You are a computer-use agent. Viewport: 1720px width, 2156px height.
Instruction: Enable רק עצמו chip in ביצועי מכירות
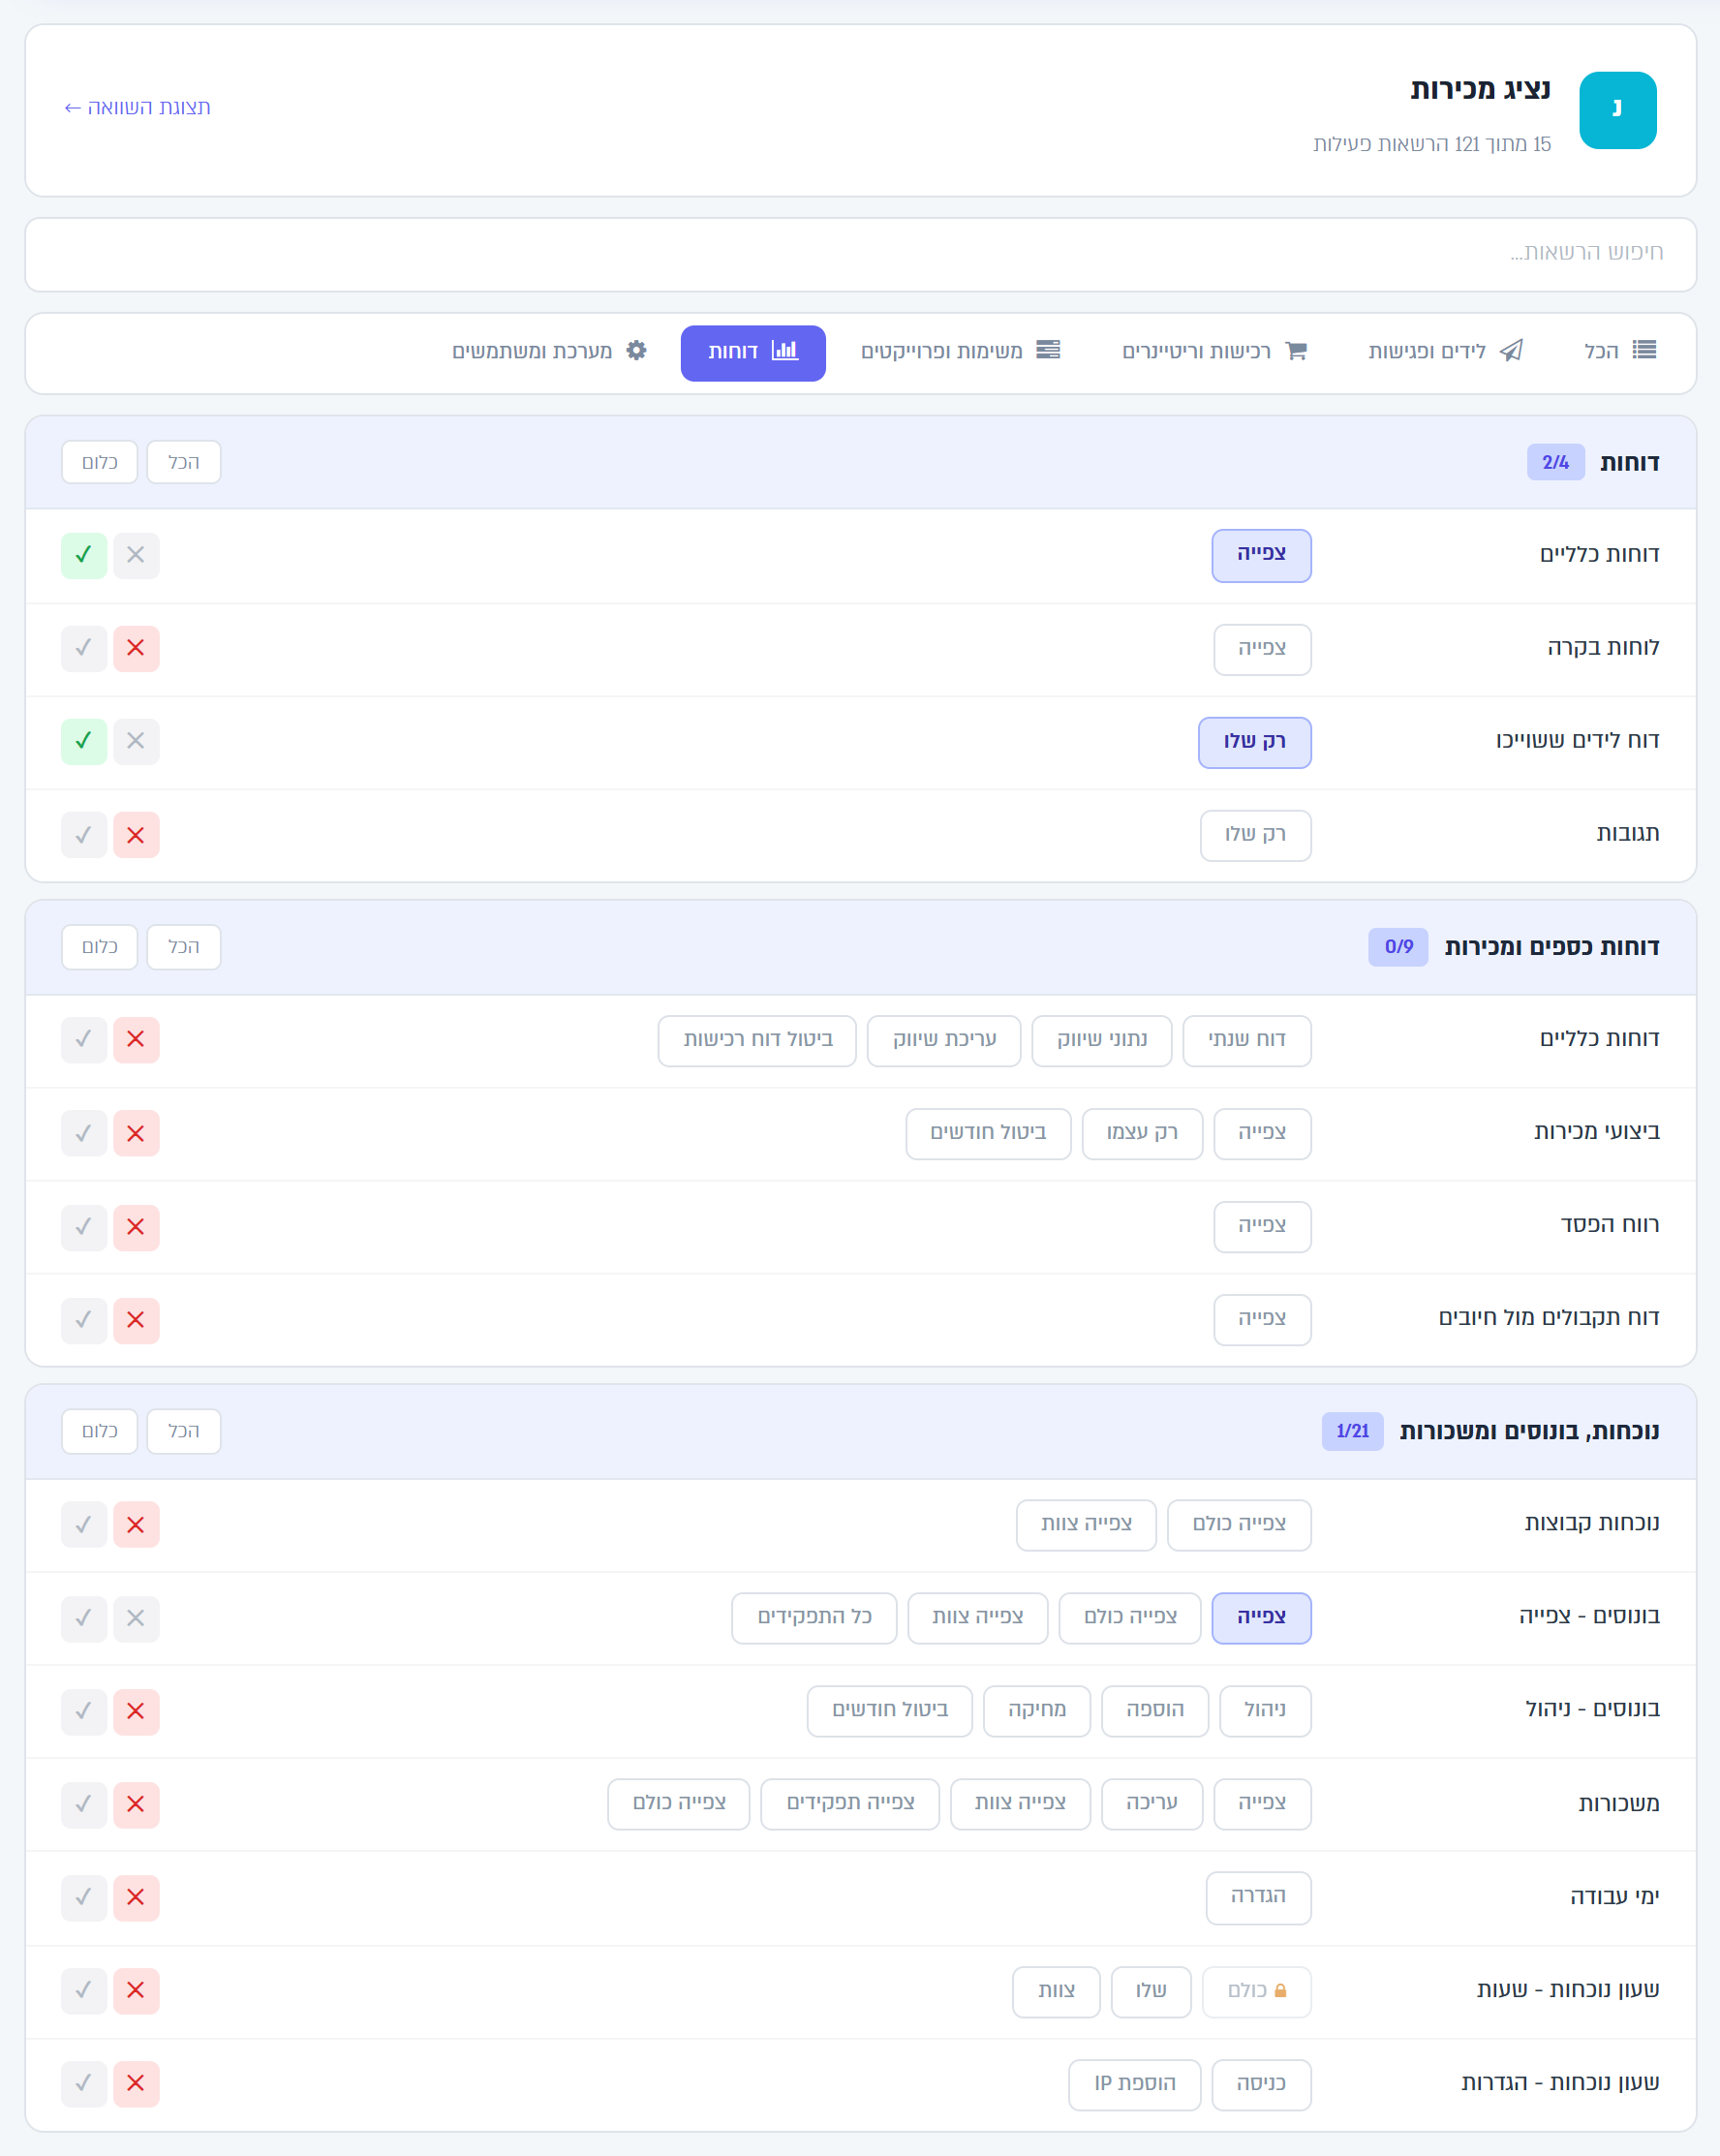click(1142, 1133)
